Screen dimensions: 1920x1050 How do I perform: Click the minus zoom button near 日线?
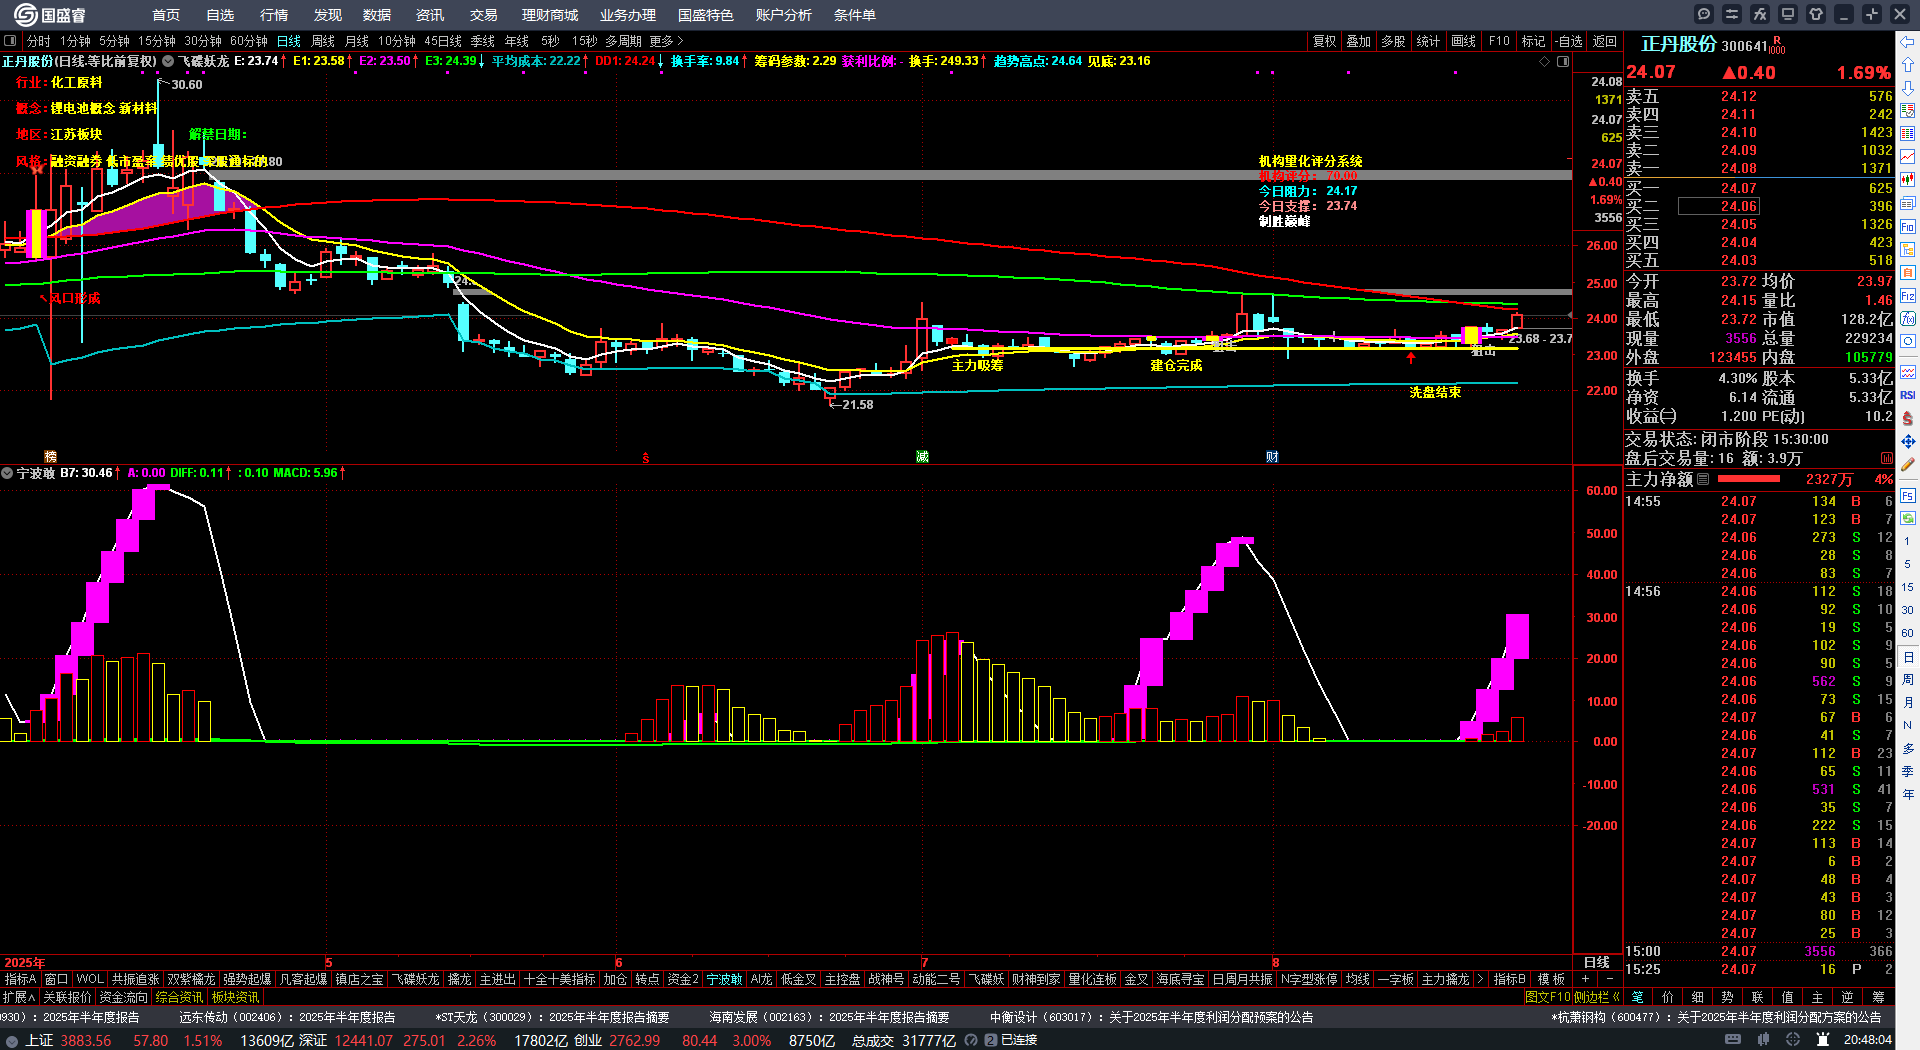pyautogui.click(x=1609, y=979)
